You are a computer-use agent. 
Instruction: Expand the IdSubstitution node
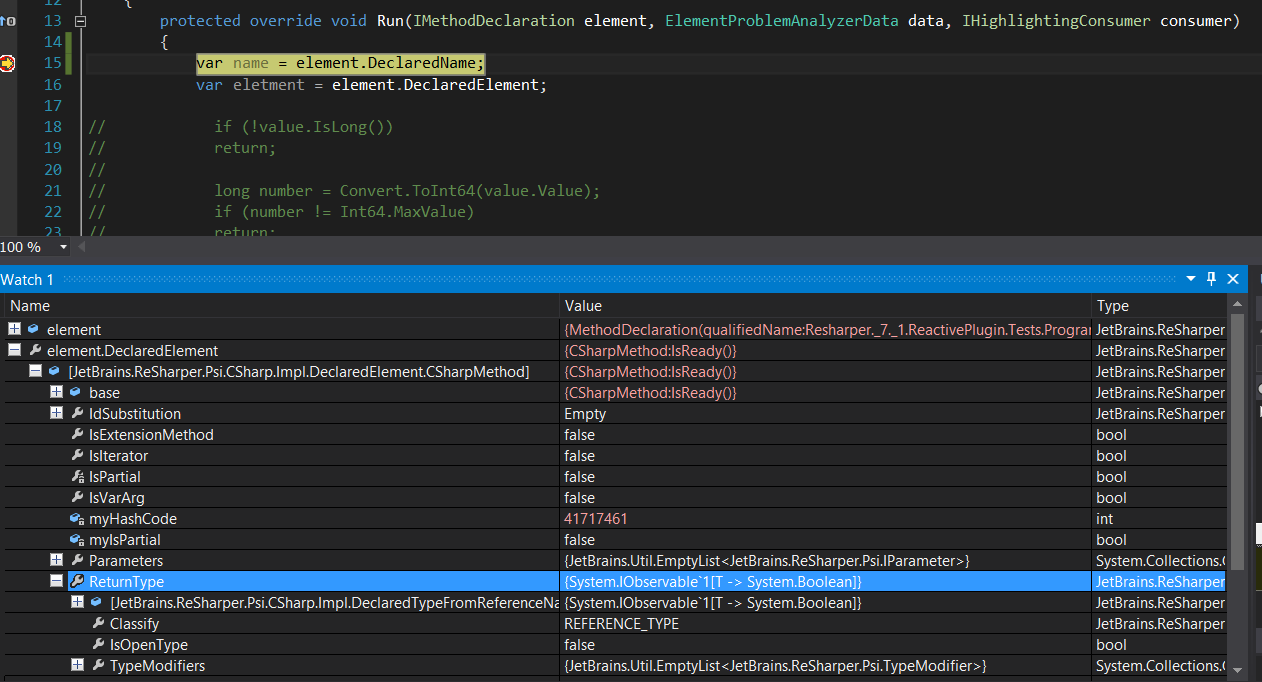click(x=56, y=413)
